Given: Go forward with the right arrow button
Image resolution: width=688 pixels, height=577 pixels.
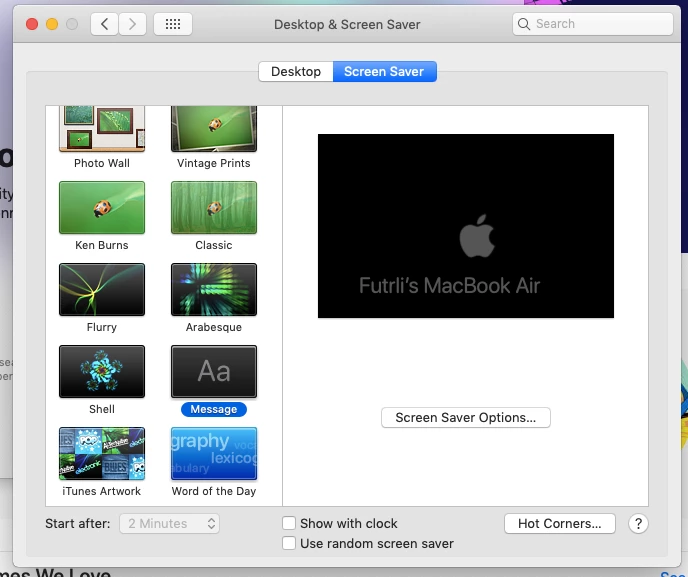Looking at the screenshot, I should (x=132, y=24).
